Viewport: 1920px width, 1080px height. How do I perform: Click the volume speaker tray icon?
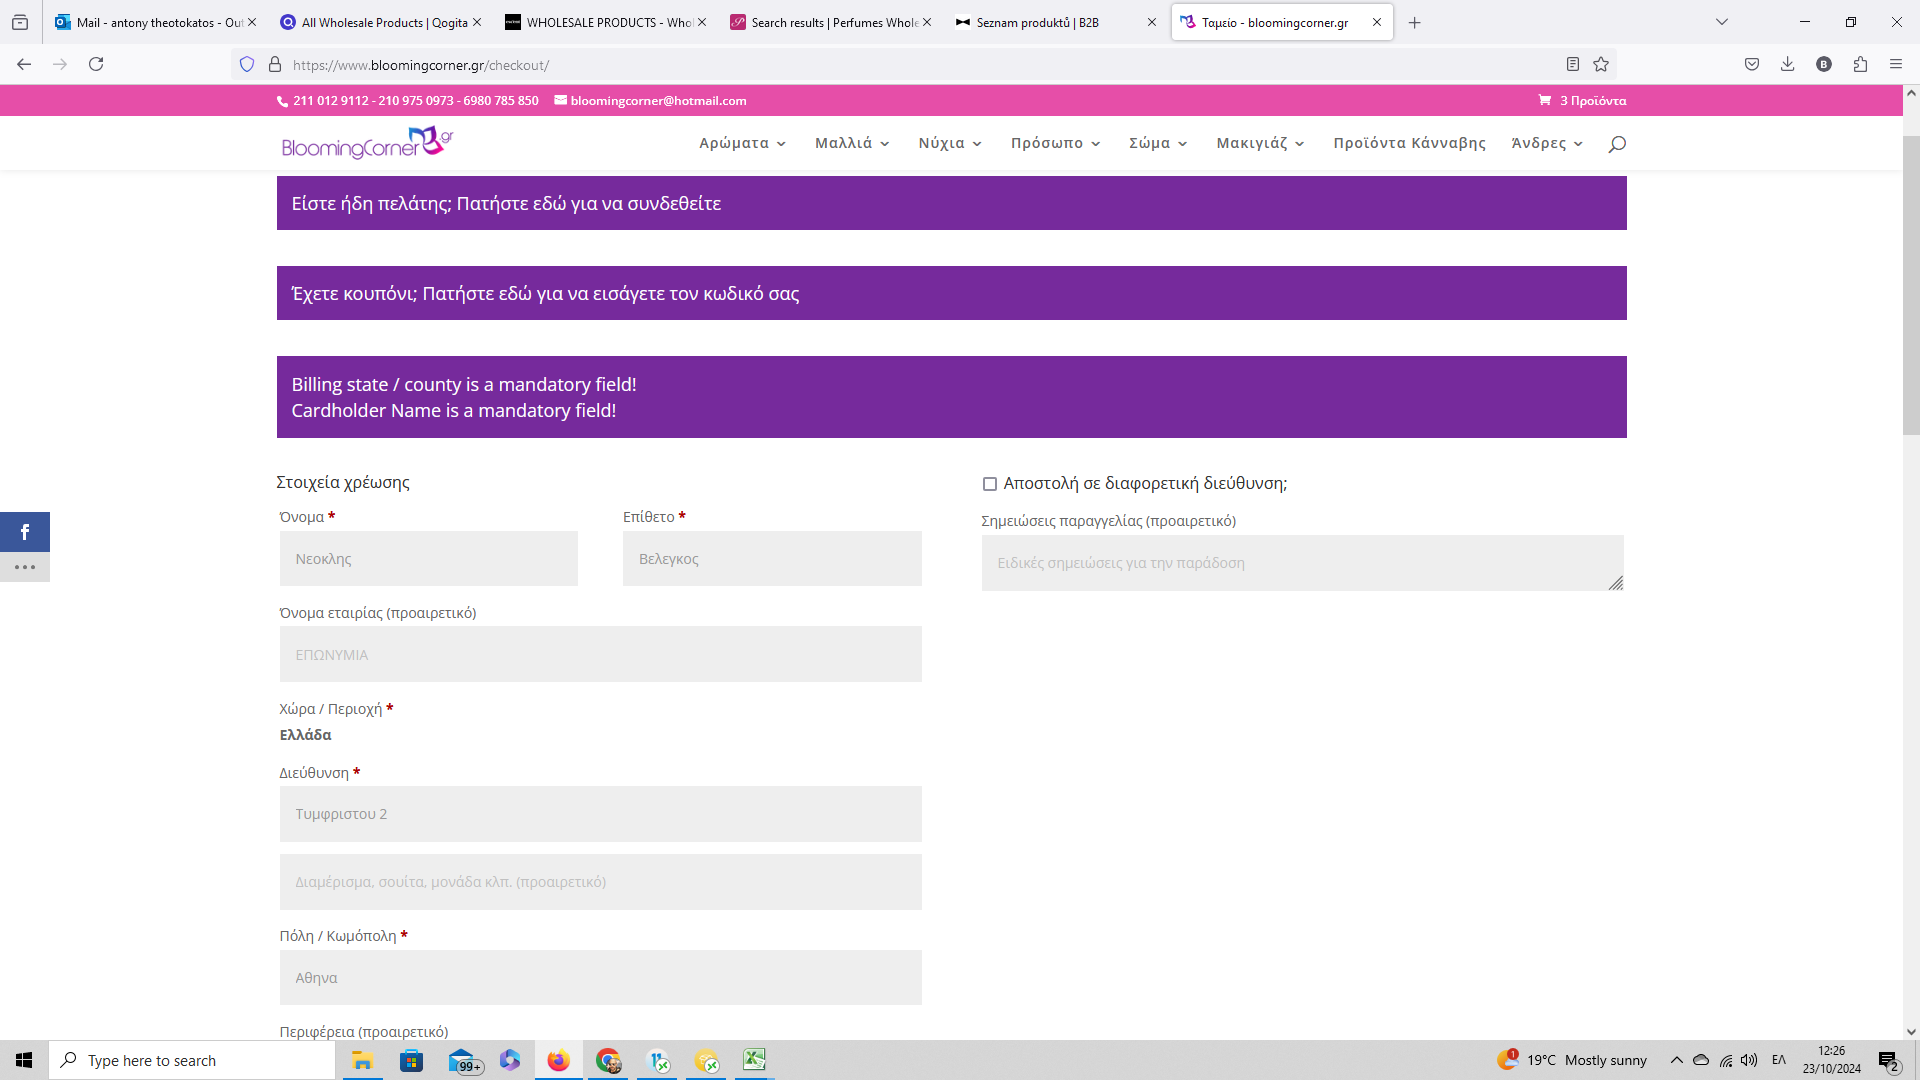pos(1749,1060)
